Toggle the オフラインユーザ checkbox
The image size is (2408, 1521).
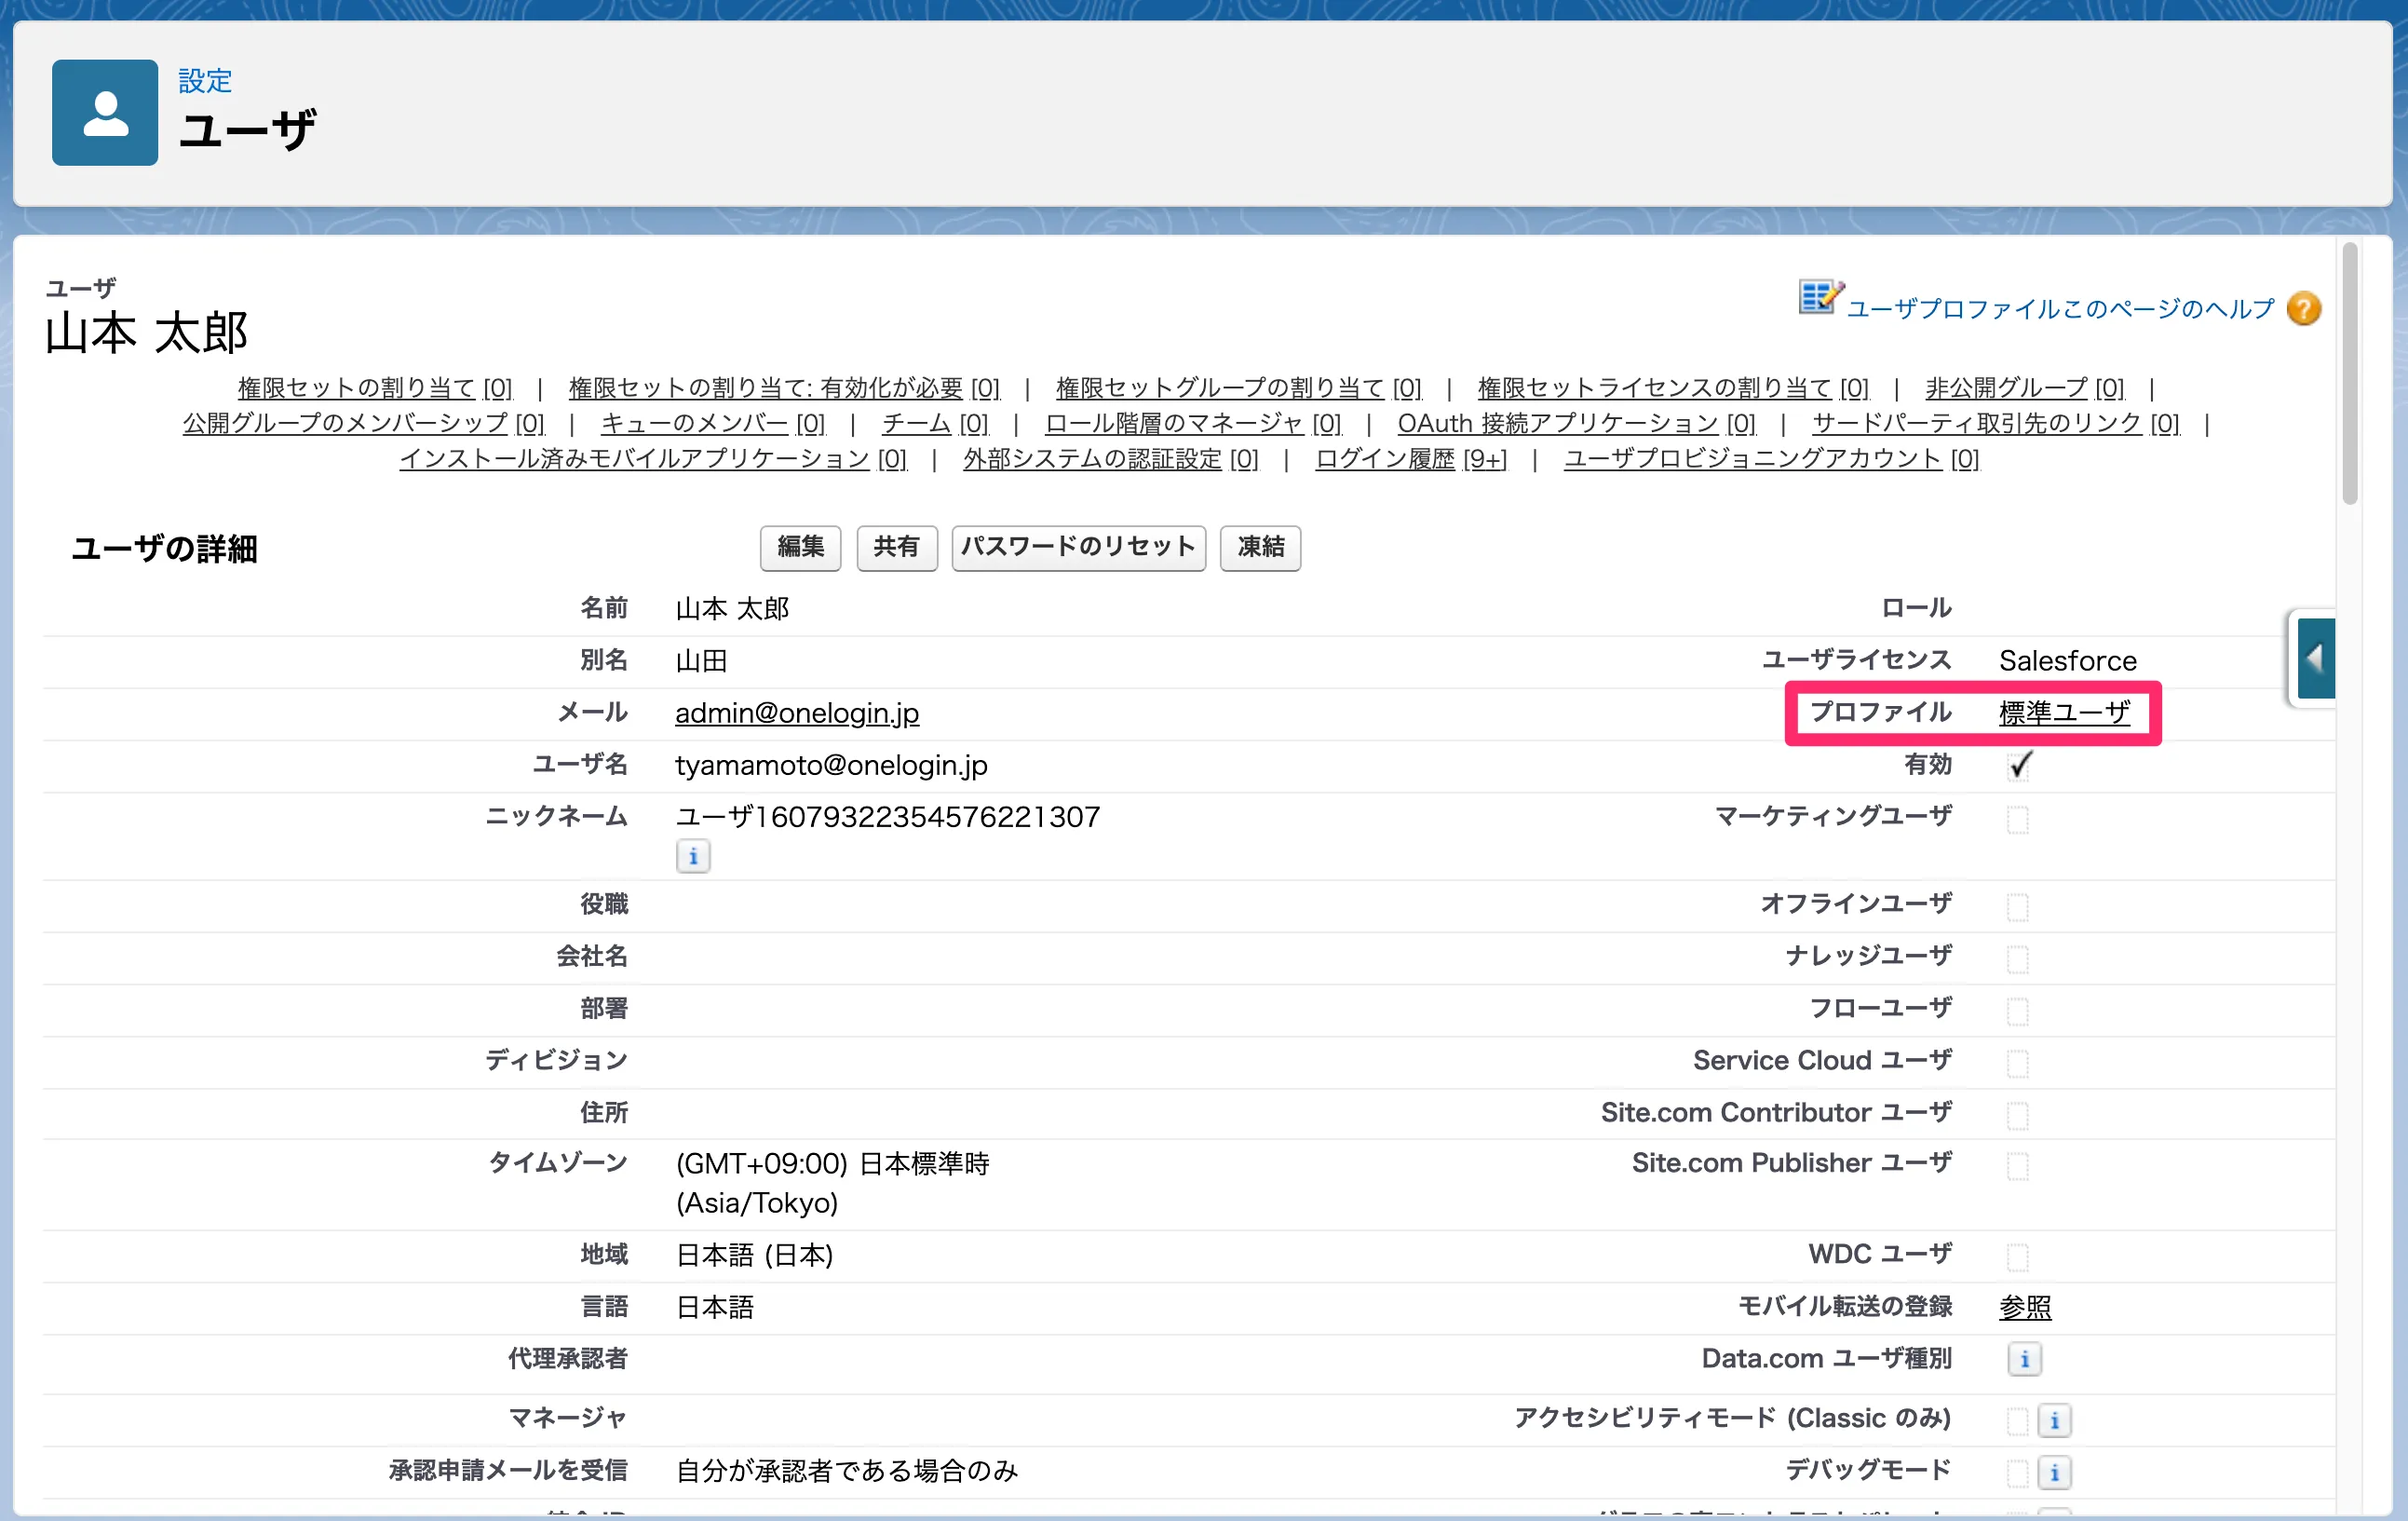[x=2017, y=906]
